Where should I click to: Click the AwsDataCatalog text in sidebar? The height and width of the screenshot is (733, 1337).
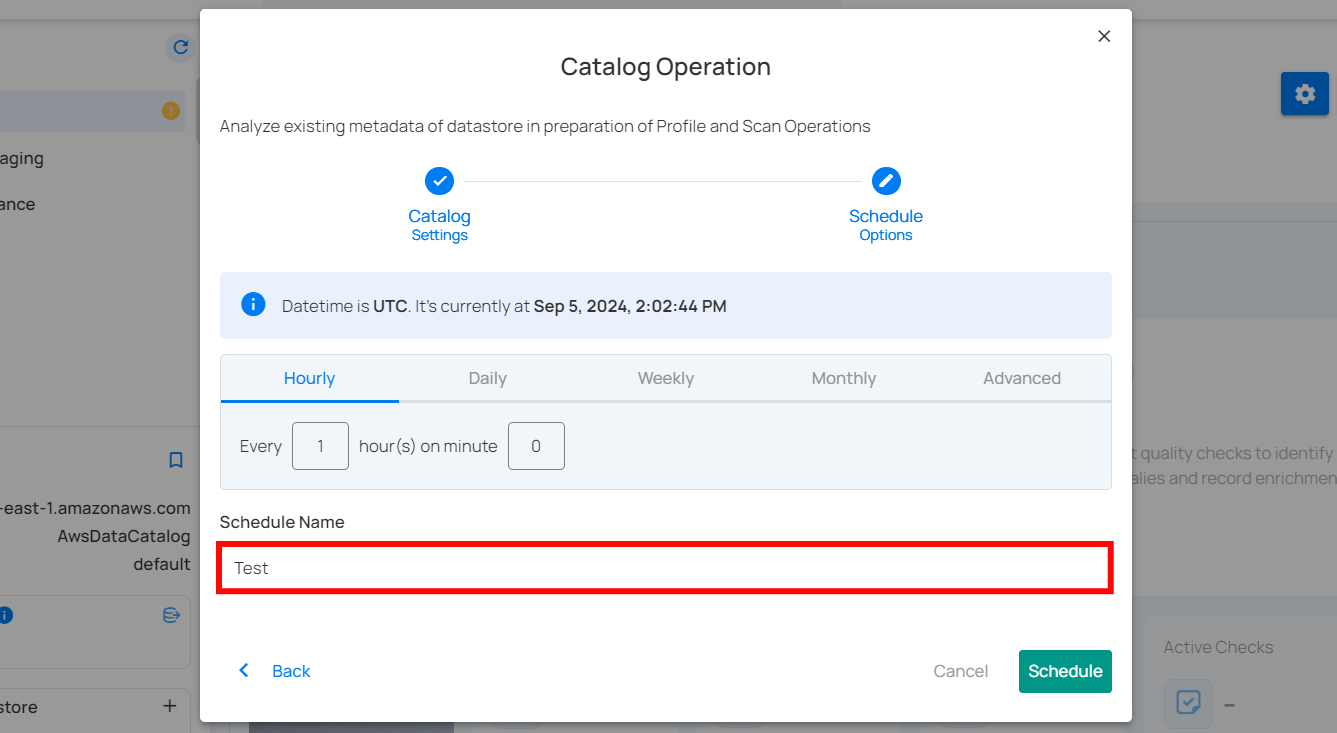click(124, 536)
